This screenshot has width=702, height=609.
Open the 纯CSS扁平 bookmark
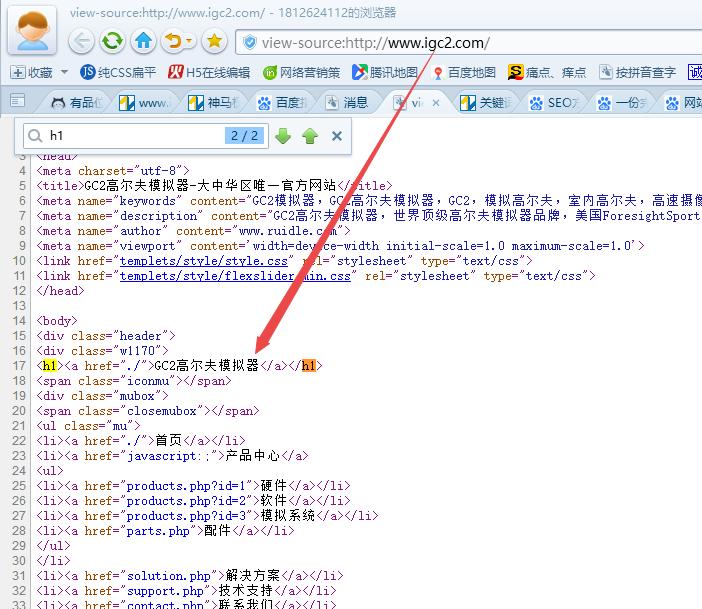pos(118,72)
